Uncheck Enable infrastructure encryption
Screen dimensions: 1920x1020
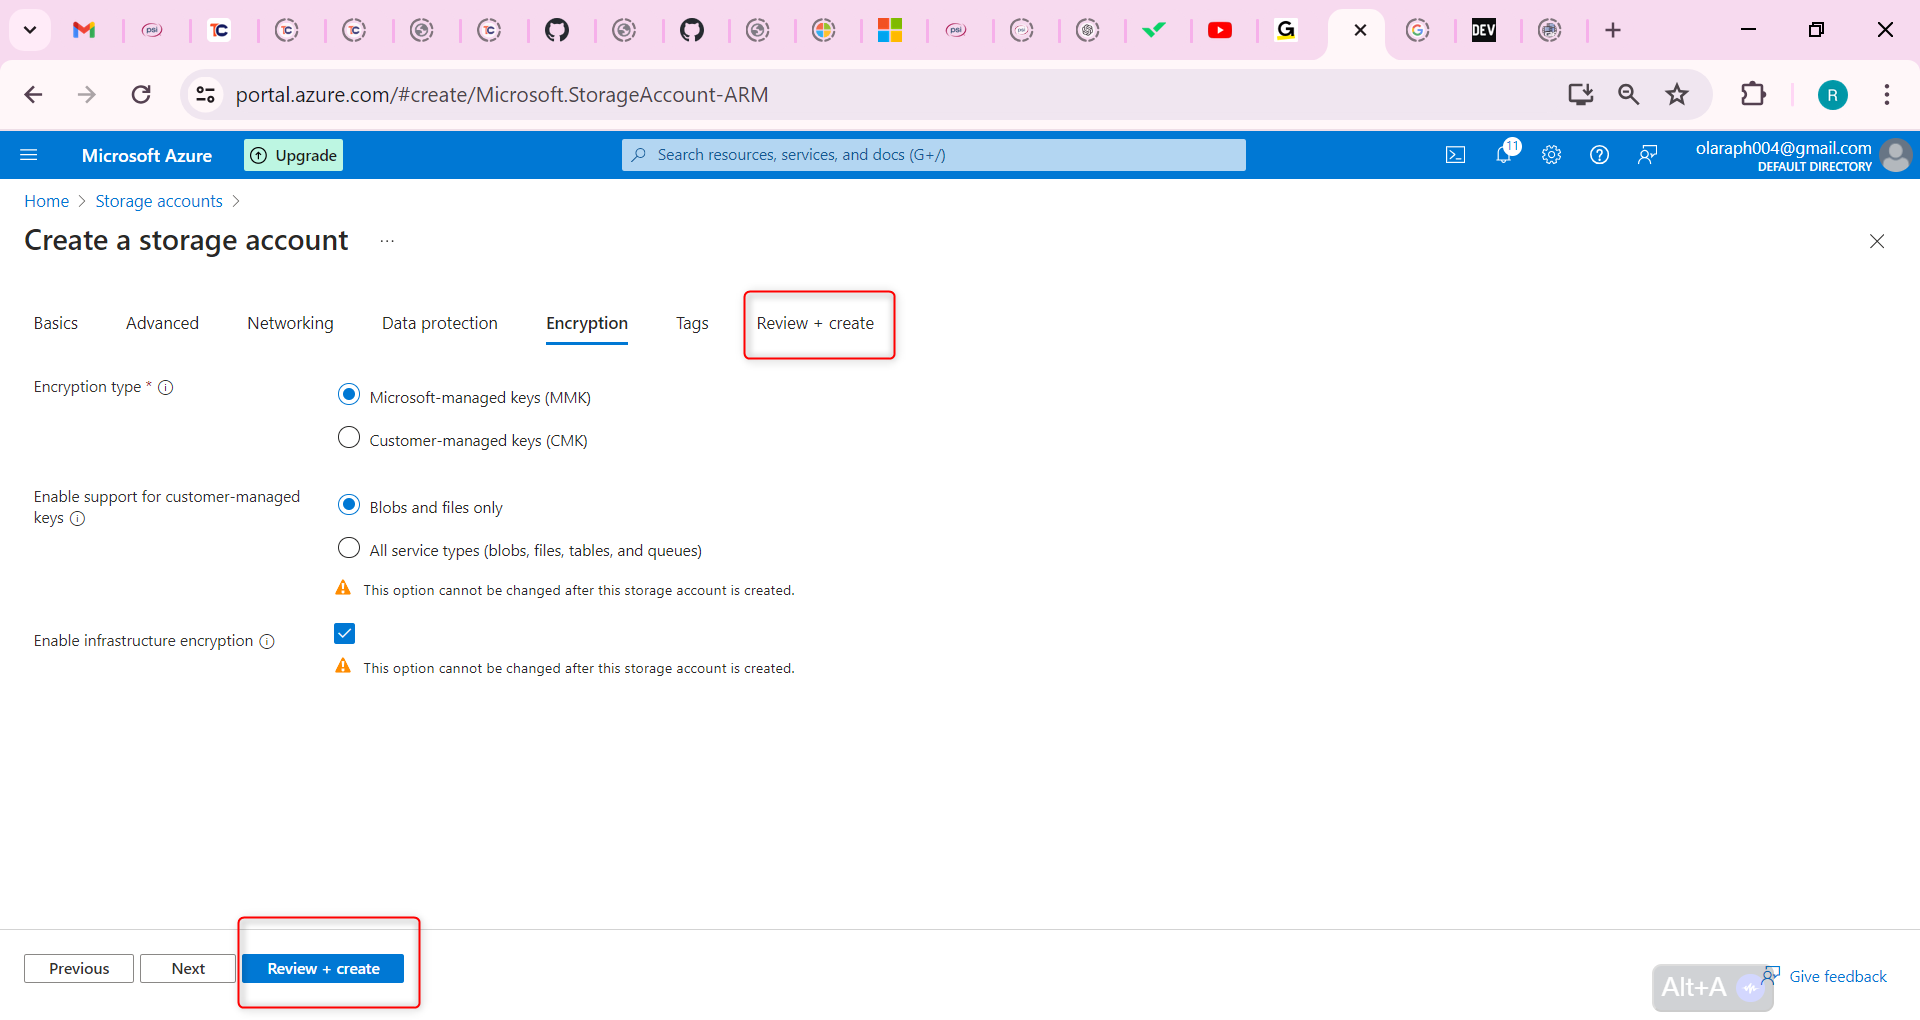[344, 633]
